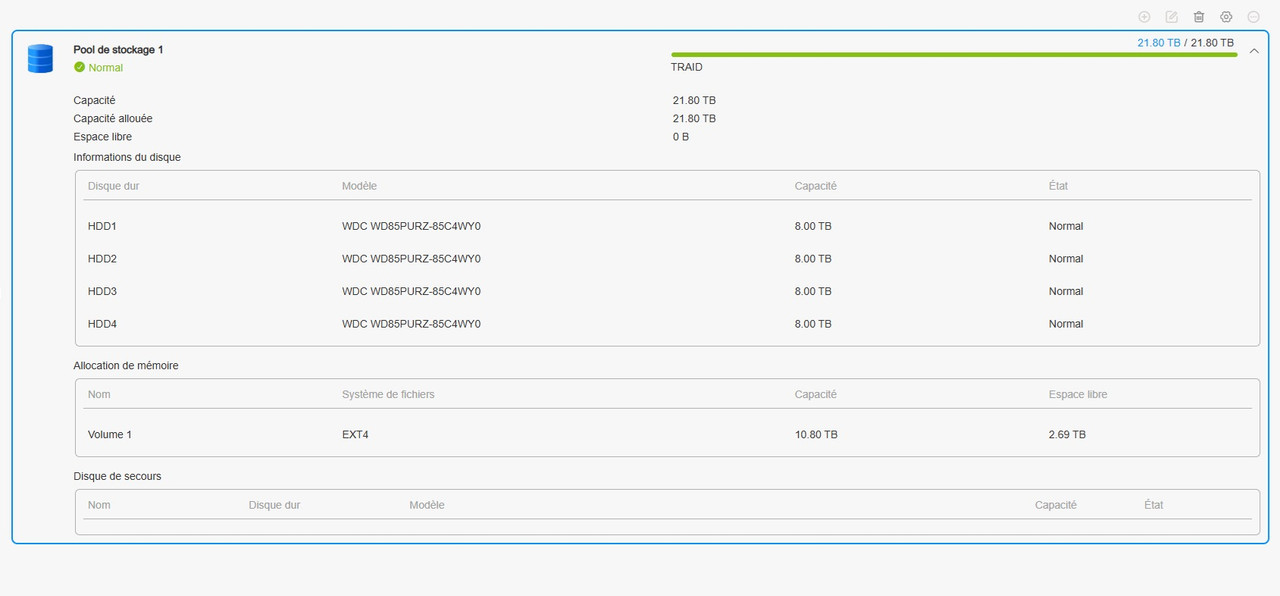
Task: Click the Disque de secours heading
Action: pyautogui.click(x=117, y=476)
